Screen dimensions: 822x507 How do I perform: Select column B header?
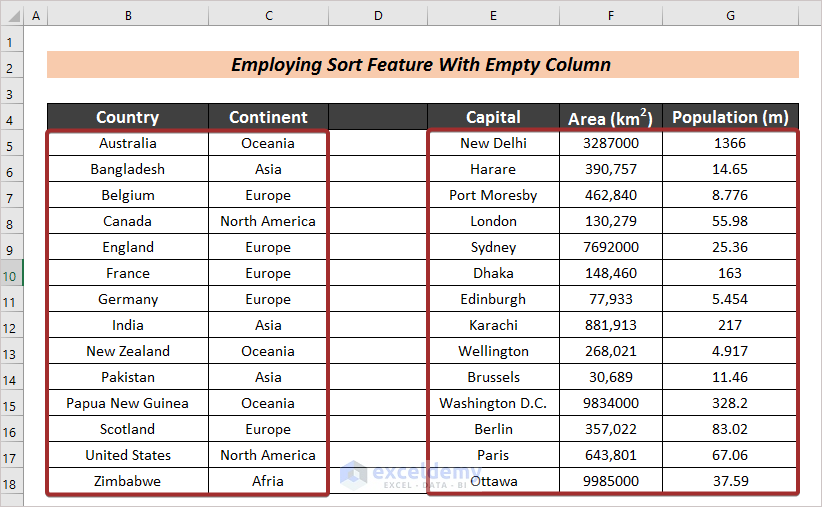128,16
